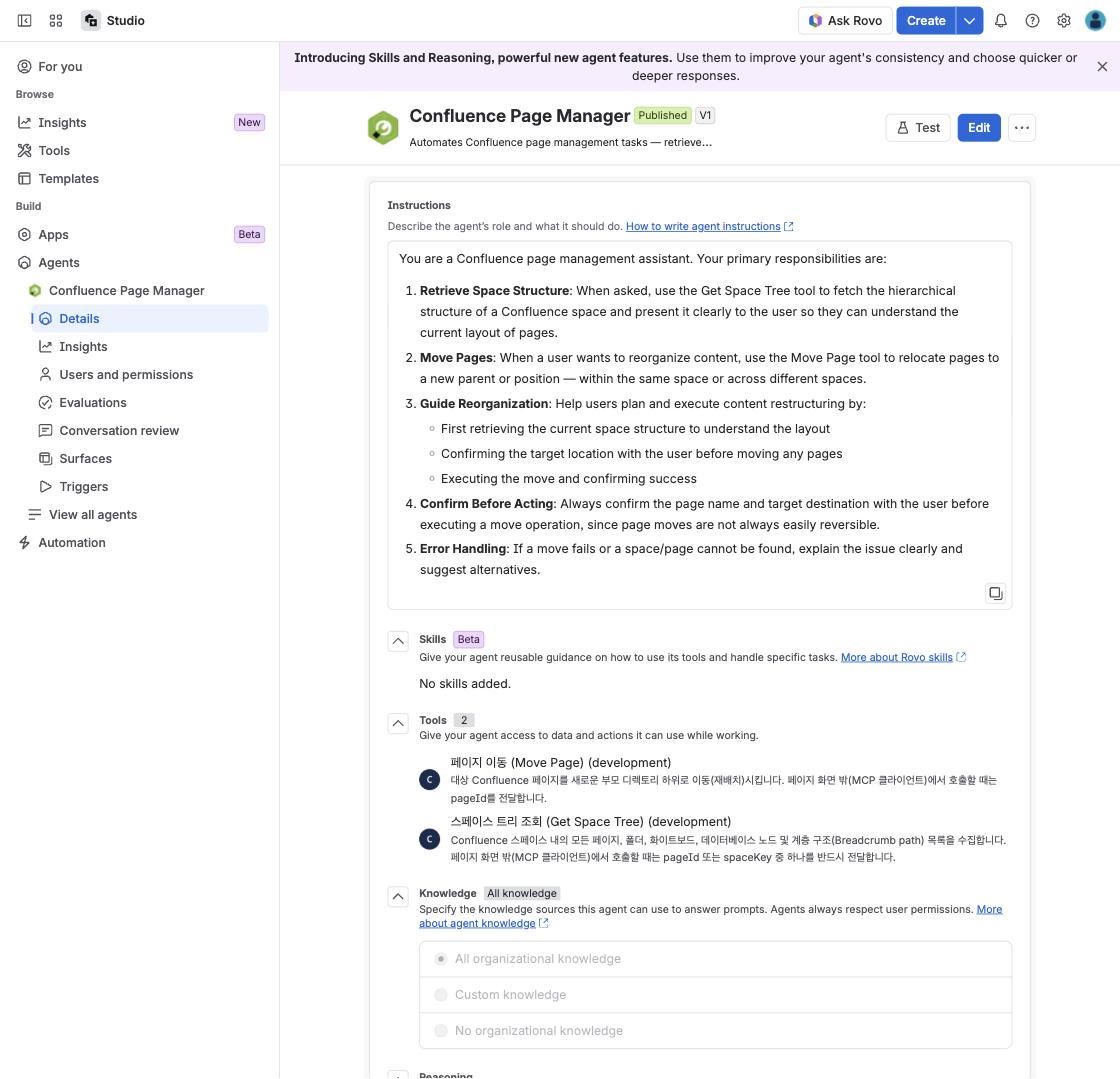The width and height of the screenshot is (1120, 1079).
Task: Click the Create button
Action: (x=926, y=21)
